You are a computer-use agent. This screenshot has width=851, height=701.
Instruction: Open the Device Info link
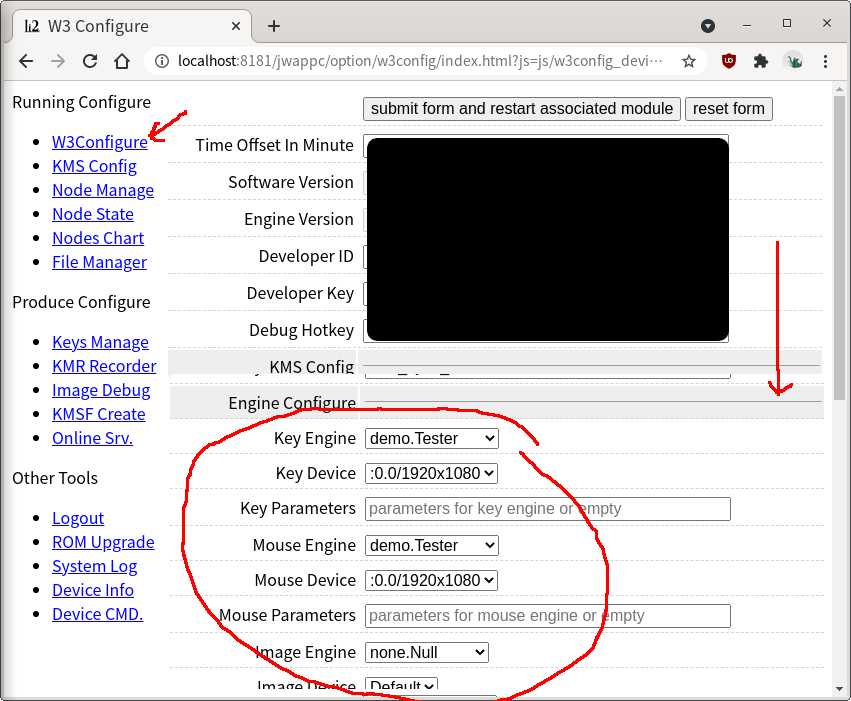[93, 590]
